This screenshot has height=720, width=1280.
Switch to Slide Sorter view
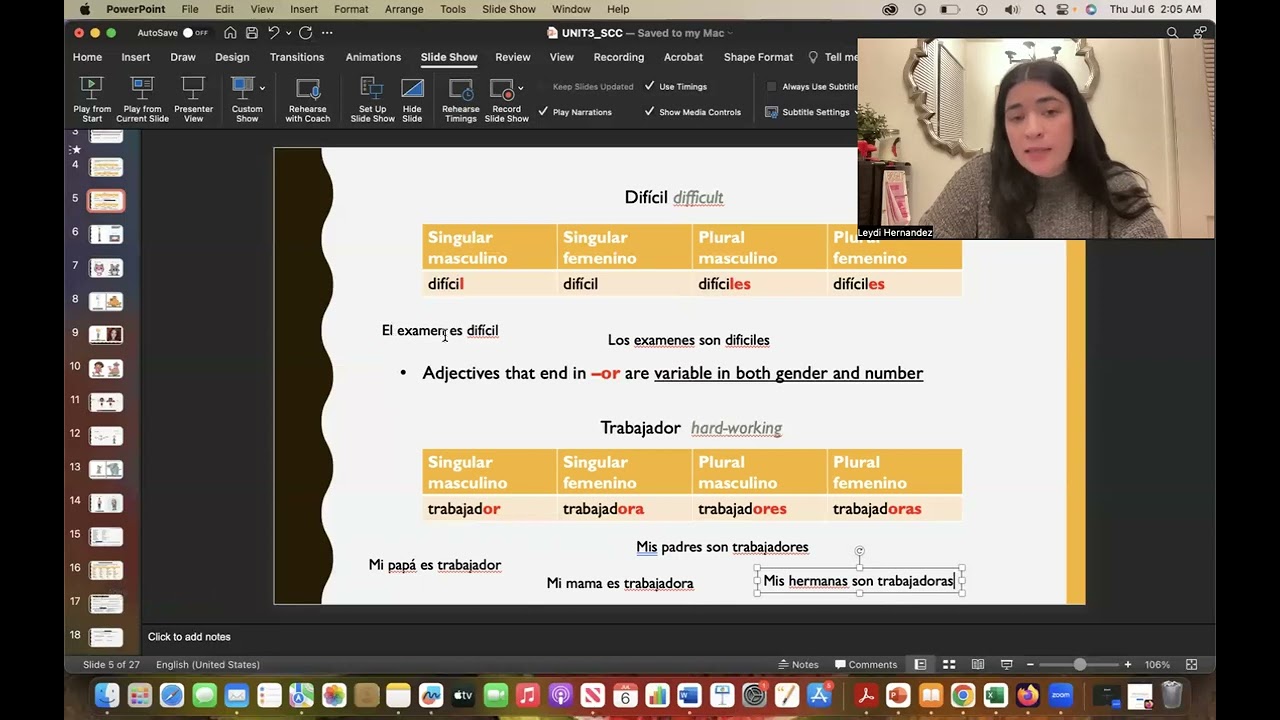[949, 664]
